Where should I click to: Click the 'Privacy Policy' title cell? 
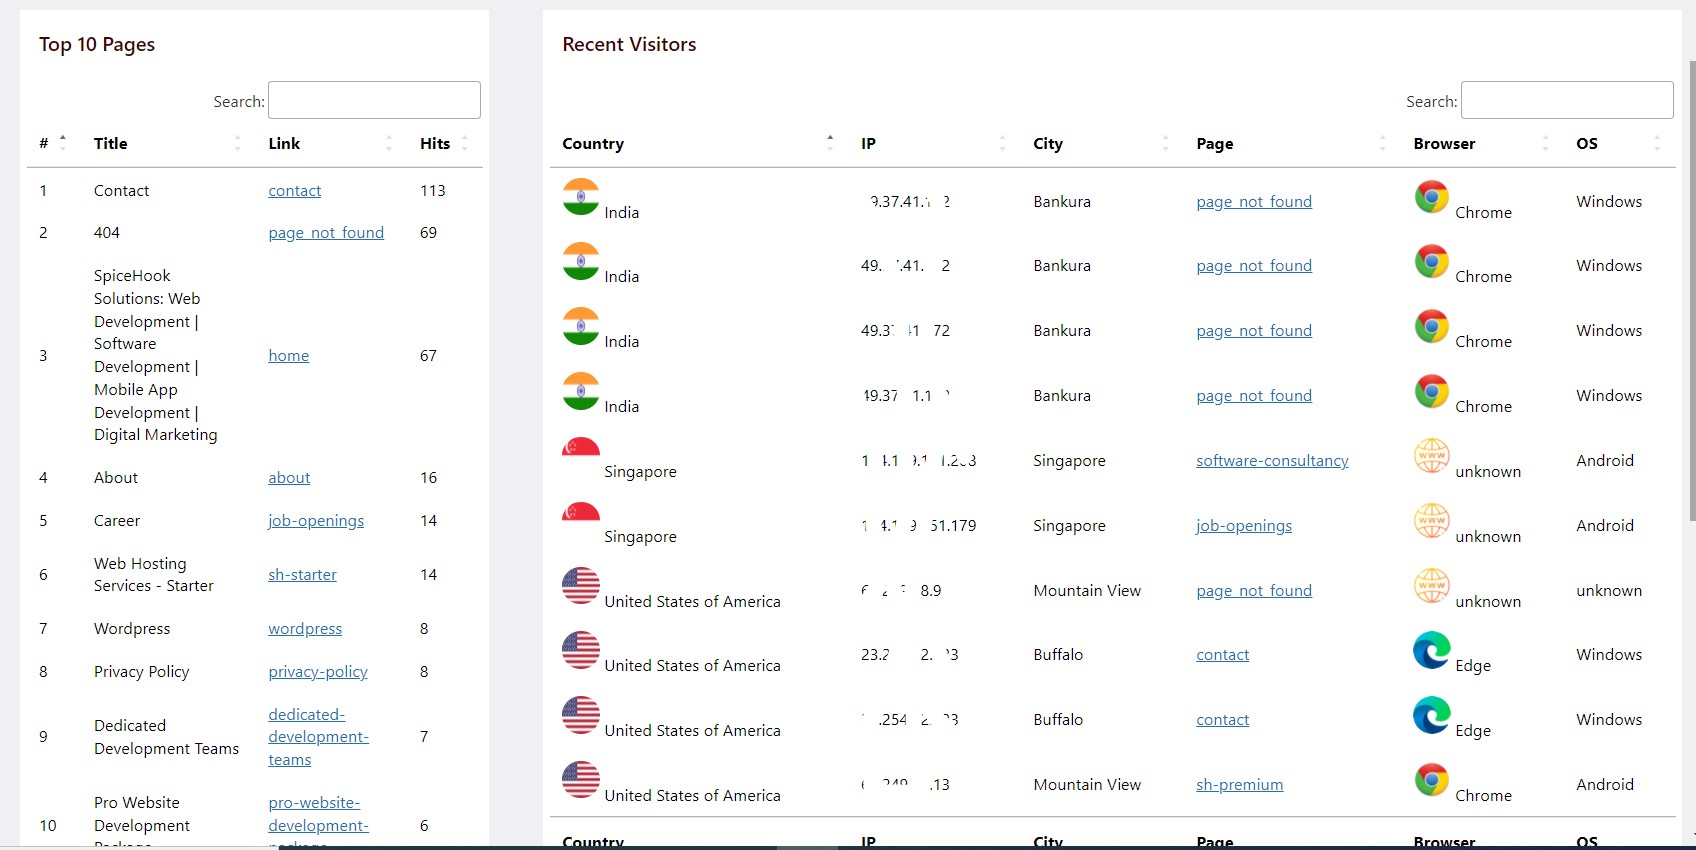coord(141,671)
